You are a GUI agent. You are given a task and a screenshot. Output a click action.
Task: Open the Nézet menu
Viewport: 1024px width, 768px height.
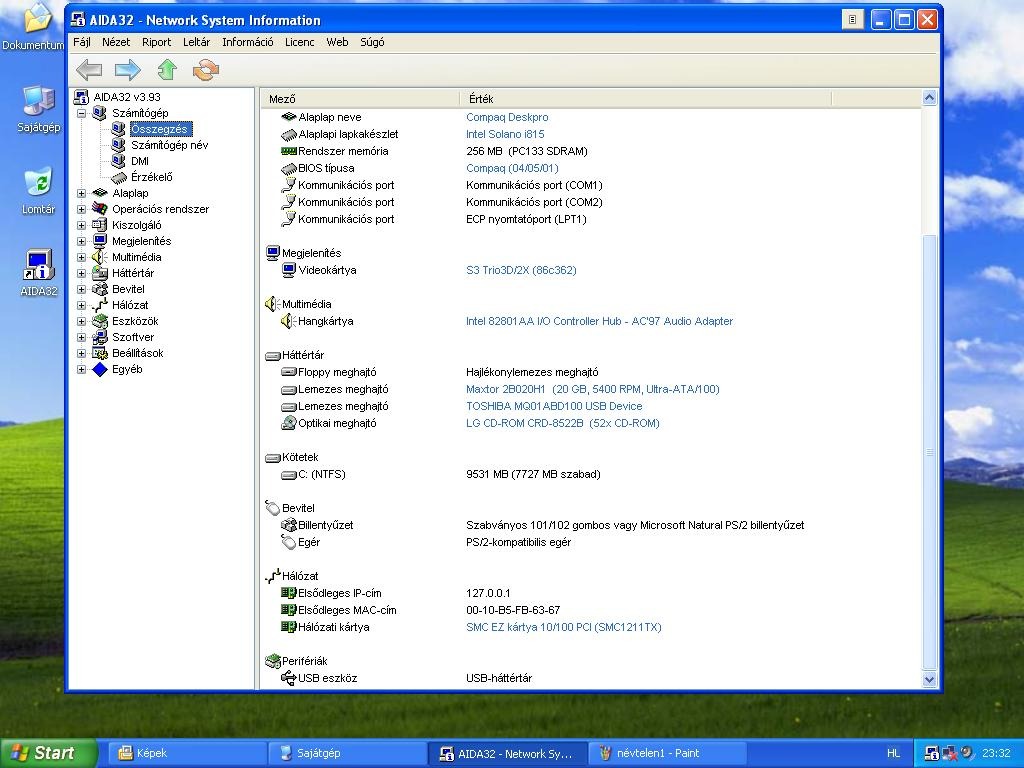click(x=116, y=42)
